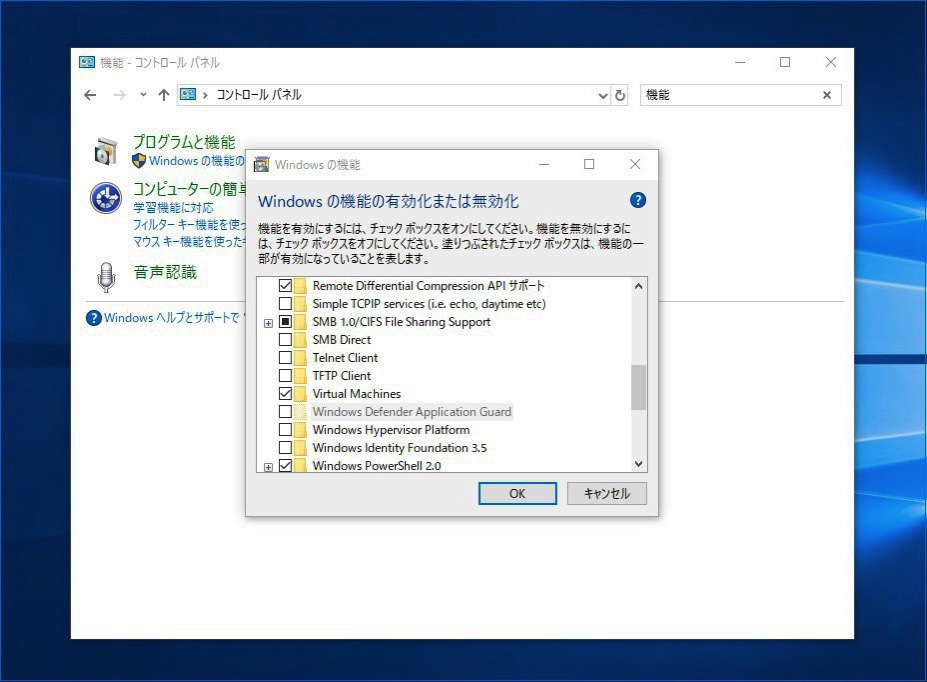This screenshot has width=927, height=682.
Task: Click the shield icon beside Windows の機能
Action: pos(139,161)
